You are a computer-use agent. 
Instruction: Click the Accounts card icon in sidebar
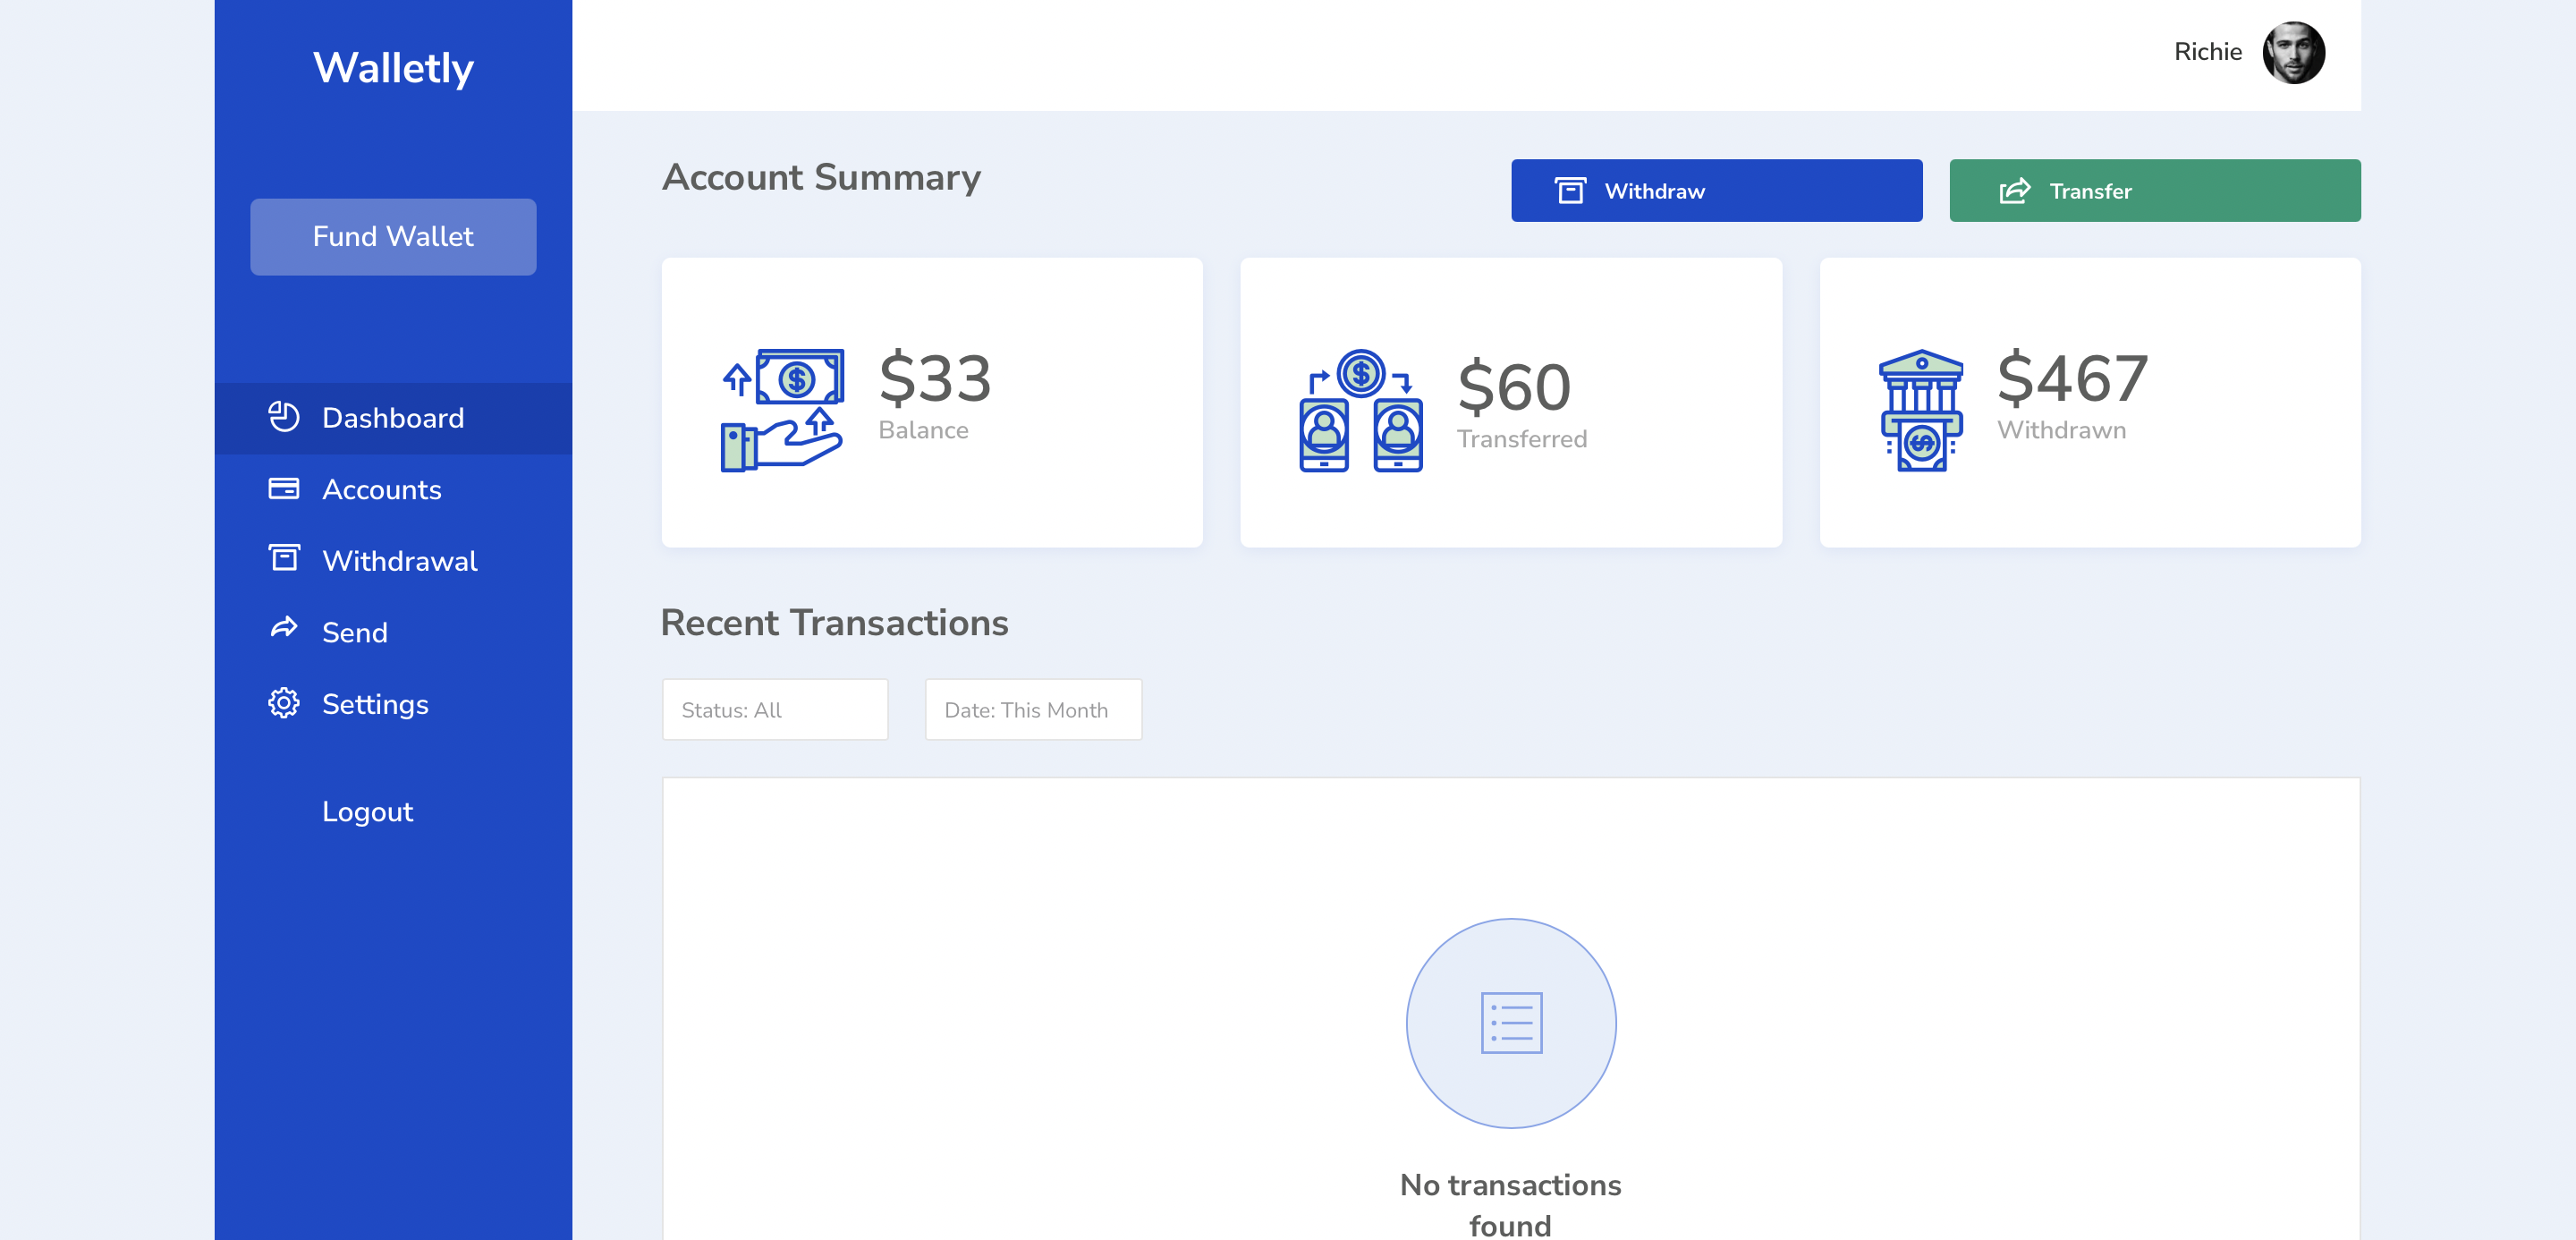tap(283, 488)
